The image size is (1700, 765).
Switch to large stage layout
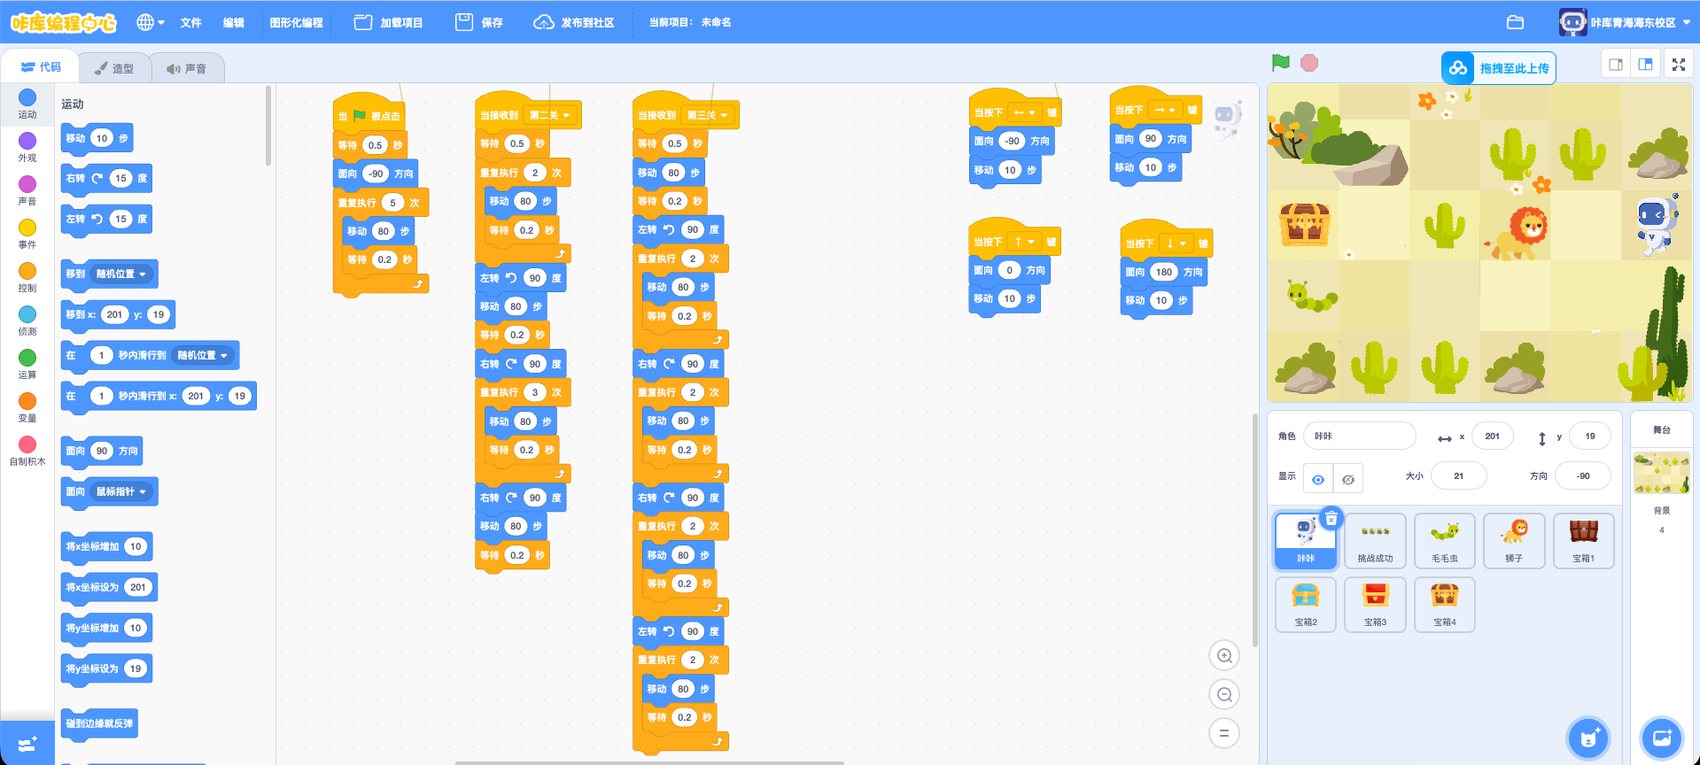click(x=1646, y=64)
